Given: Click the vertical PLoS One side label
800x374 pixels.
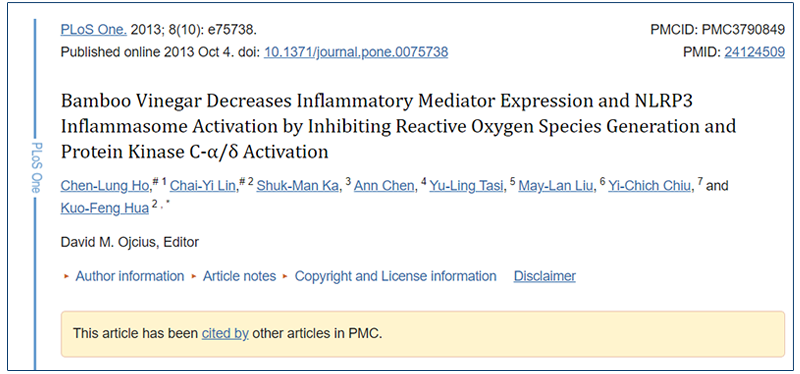Looking at the screenshot, I should tap(35, 168).
